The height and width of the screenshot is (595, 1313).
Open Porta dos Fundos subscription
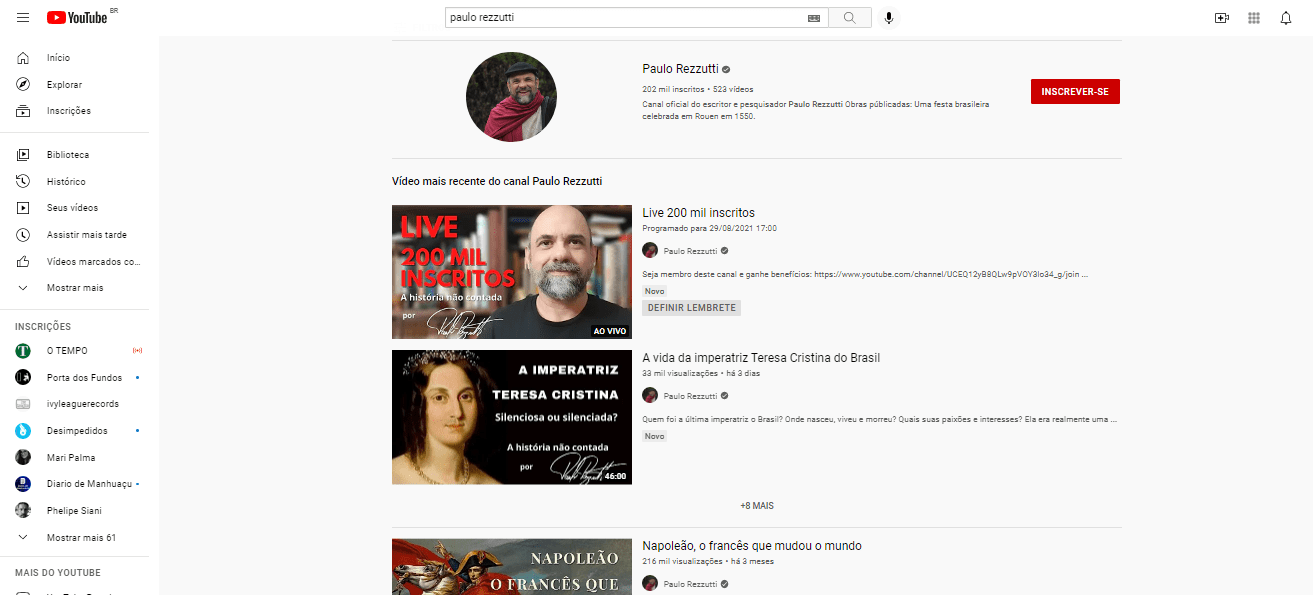[x=84, y=378]
